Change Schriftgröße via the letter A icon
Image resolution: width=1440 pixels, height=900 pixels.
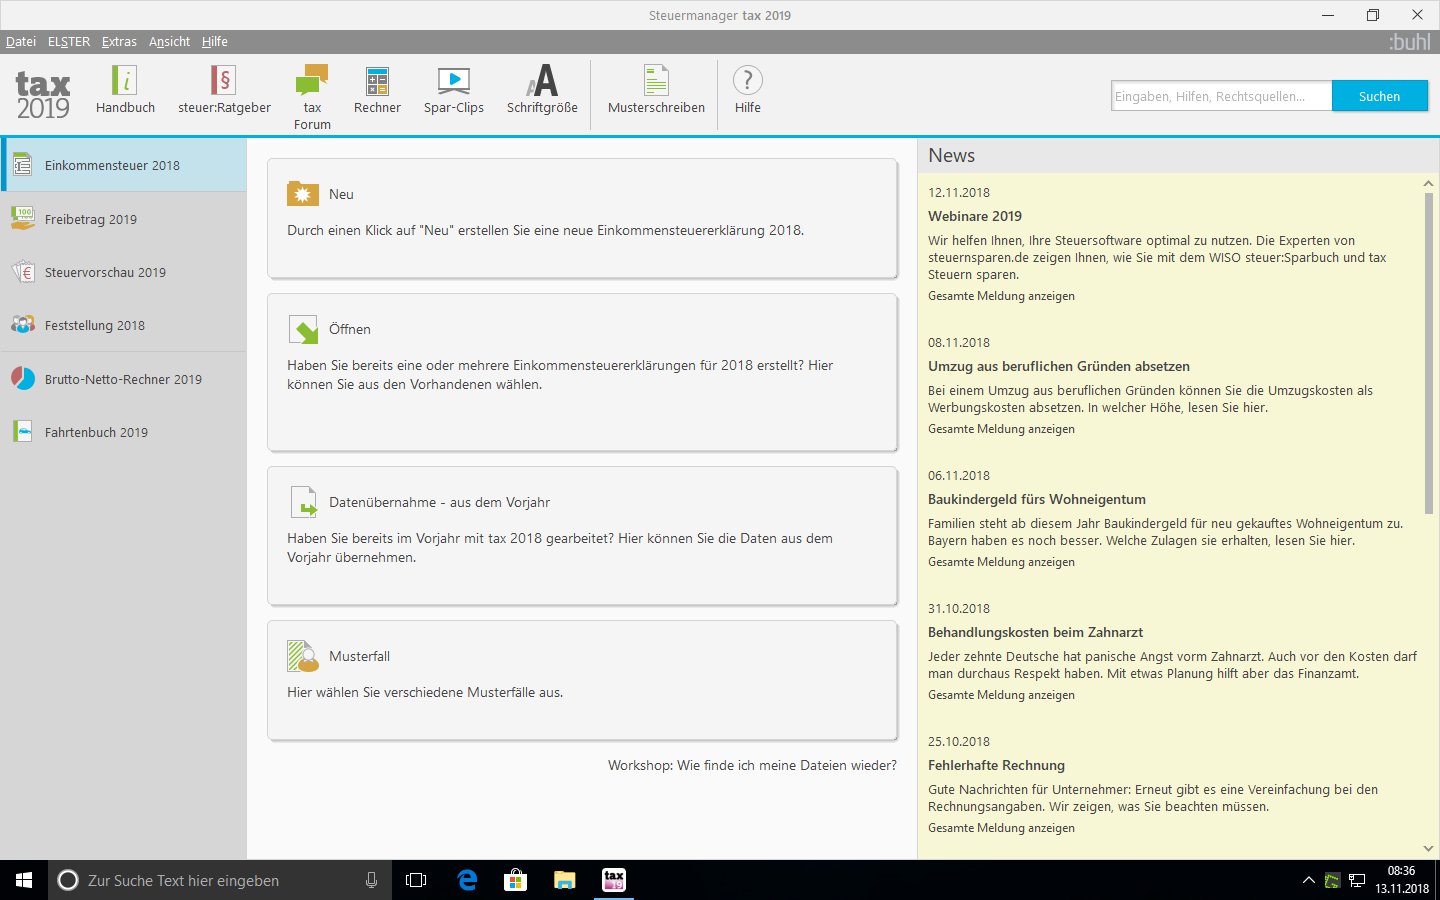pos(542,81)
